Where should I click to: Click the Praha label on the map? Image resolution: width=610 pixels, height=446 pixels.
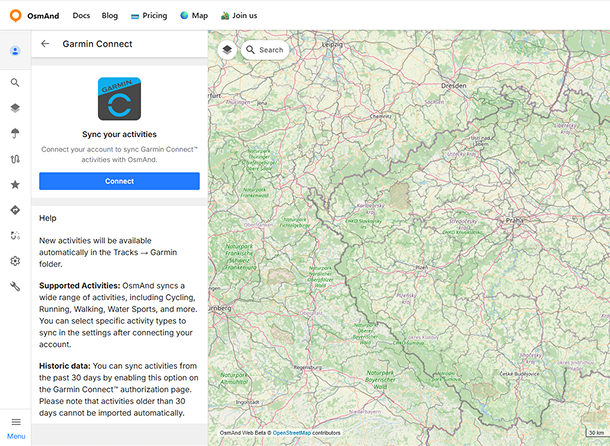[x=514, y=221]
